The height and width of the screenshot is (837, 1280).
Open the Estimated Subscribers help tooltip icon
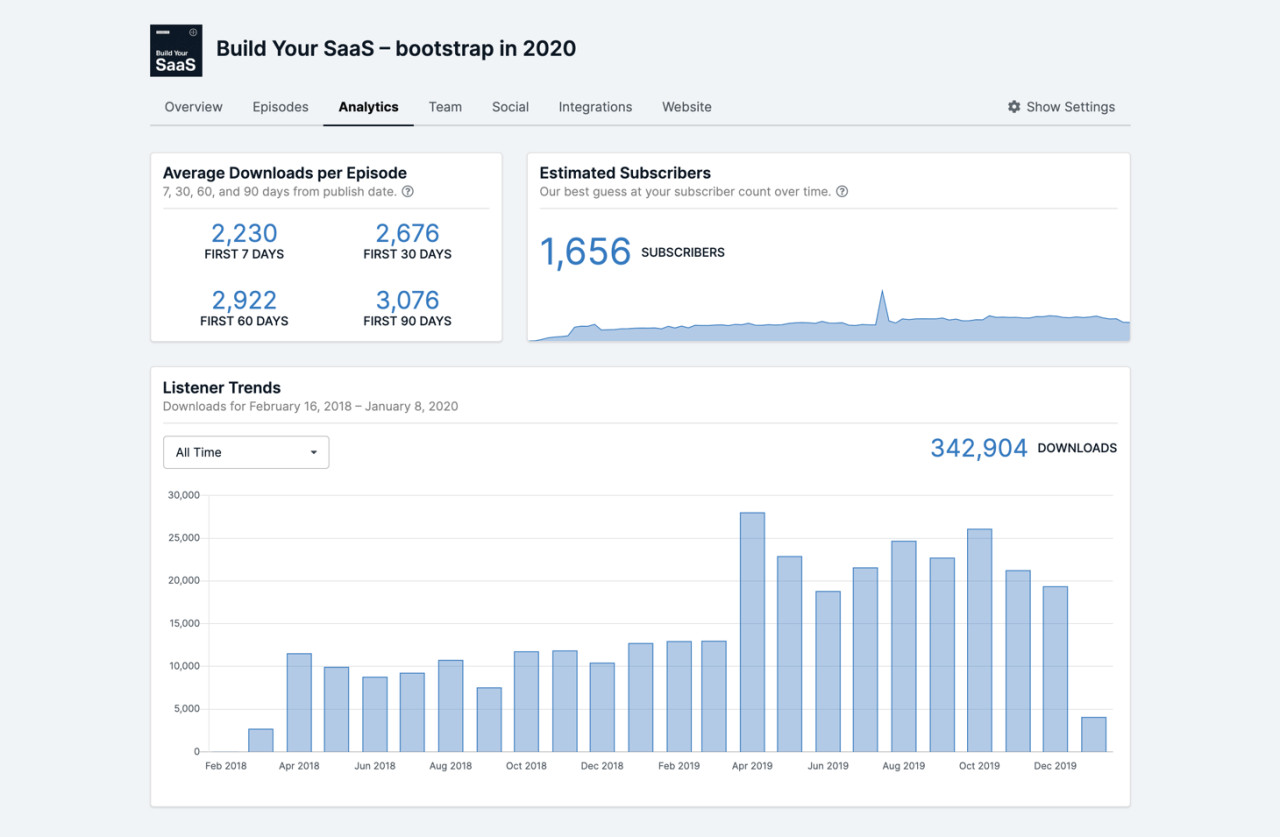point(841,191)
